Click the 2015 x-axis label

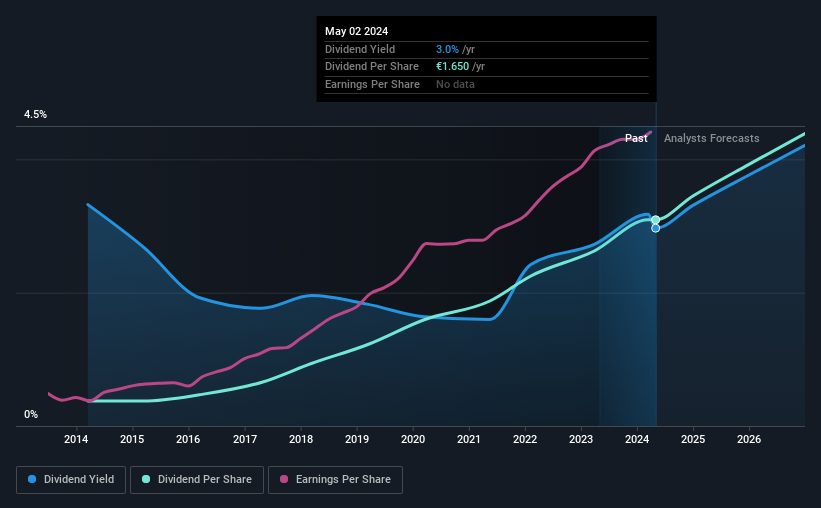pyautogui.click(x=132, y=439)
